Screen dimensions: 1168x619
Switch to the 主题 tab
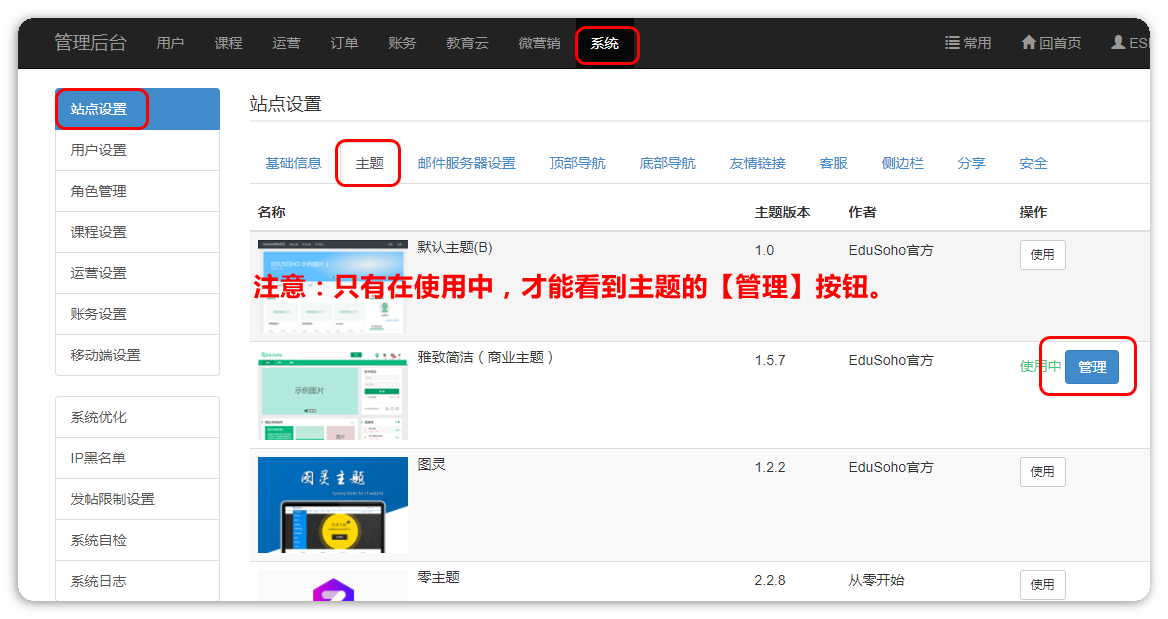tap(369, 163)
